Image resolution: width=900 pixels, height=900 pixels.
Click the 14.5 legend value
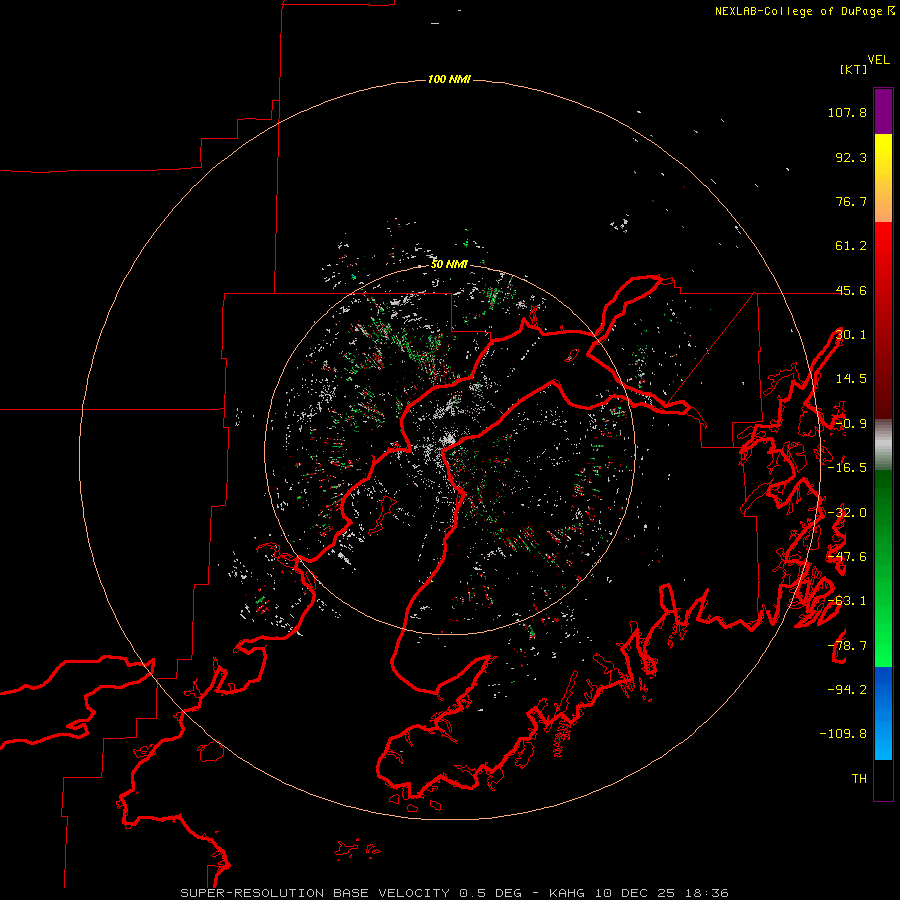pos(851,379)
